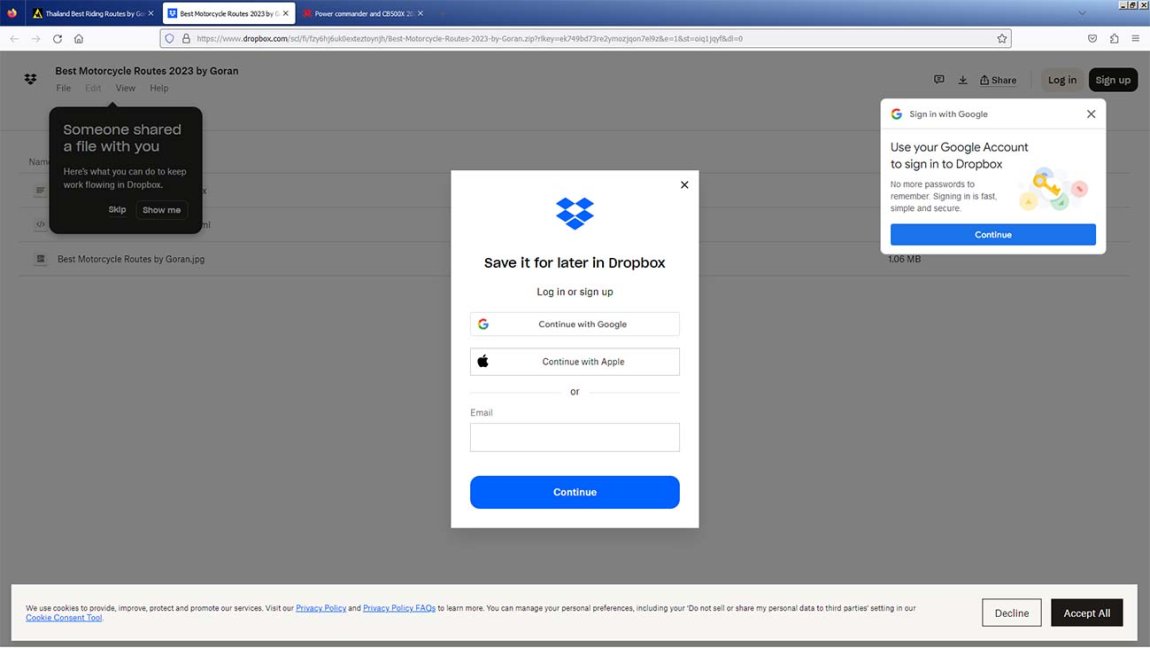
Task: Open the comments icon next to download
Action: click(938, 80)
